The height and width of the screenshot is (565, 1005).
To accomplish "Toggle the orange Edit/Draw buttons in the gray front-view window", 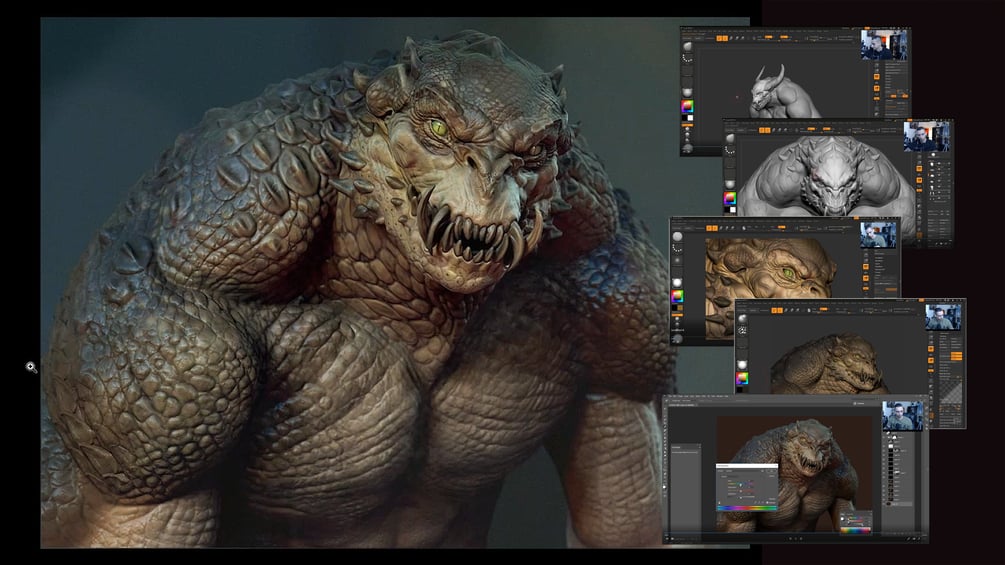I will [764, 130].
